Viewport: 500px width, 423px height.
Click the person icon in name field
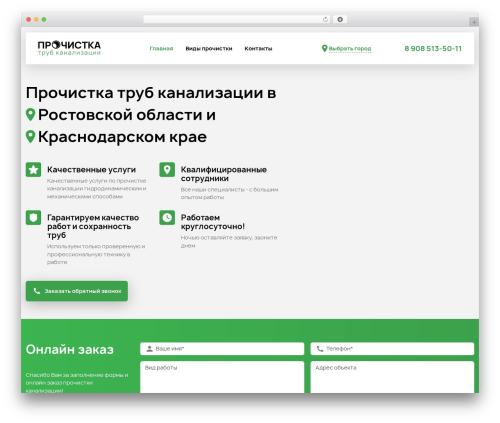pos(149,349)
